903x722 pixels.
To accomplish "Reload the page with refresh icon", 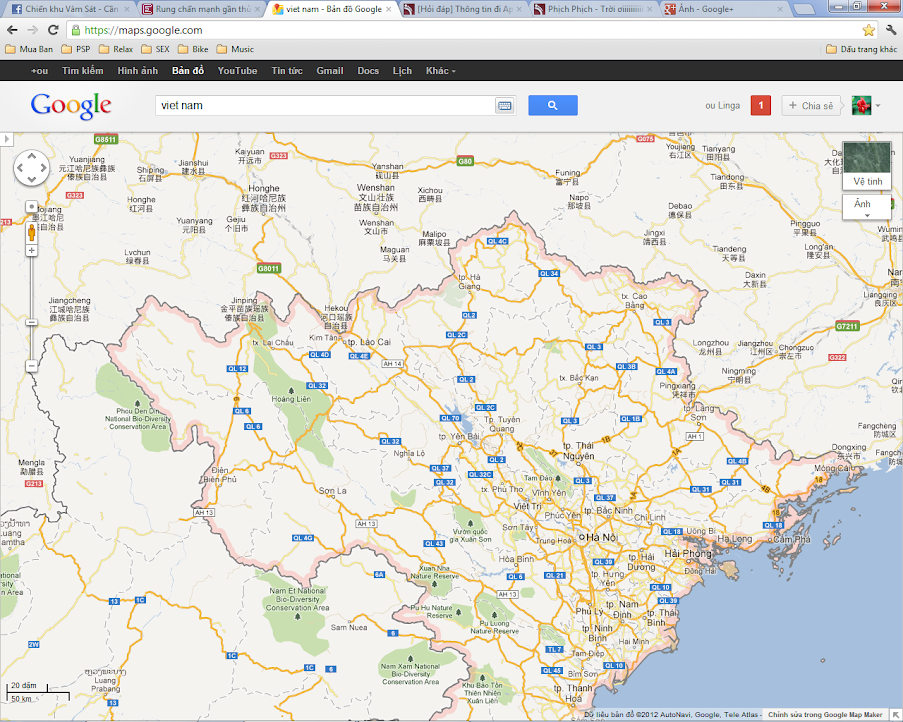I will [x=53, y=30].
